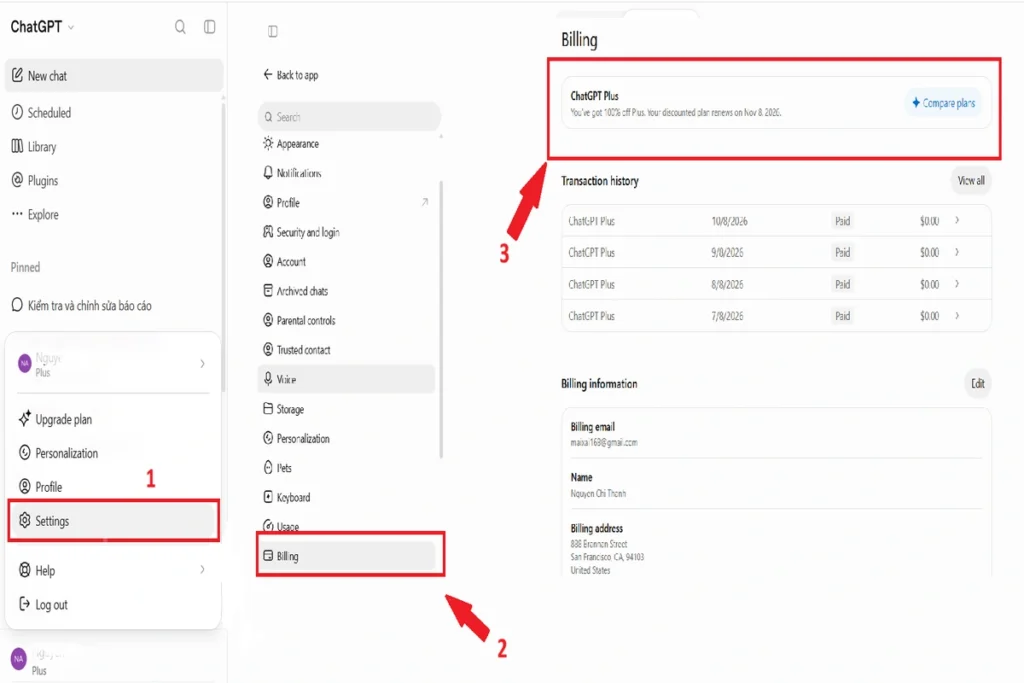The image size is (1024, 683).
Task: Open Scheduled clock icon in sidebar
Action: (18, 112)
